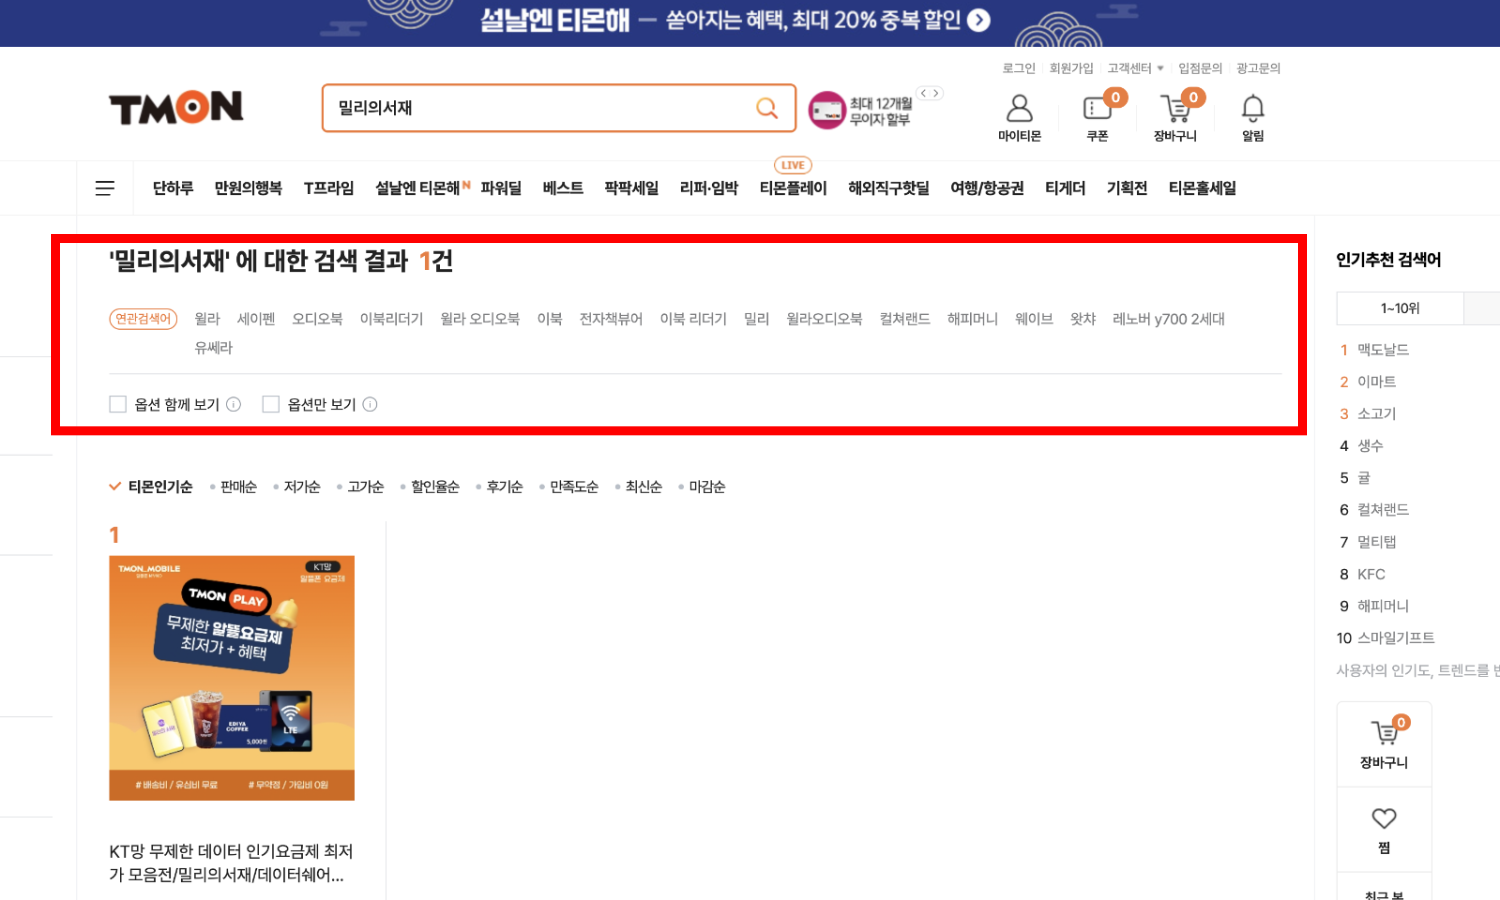Screen dimensions: 1500x900
Task: Sort by 최신순
Action: pos(643,487)
